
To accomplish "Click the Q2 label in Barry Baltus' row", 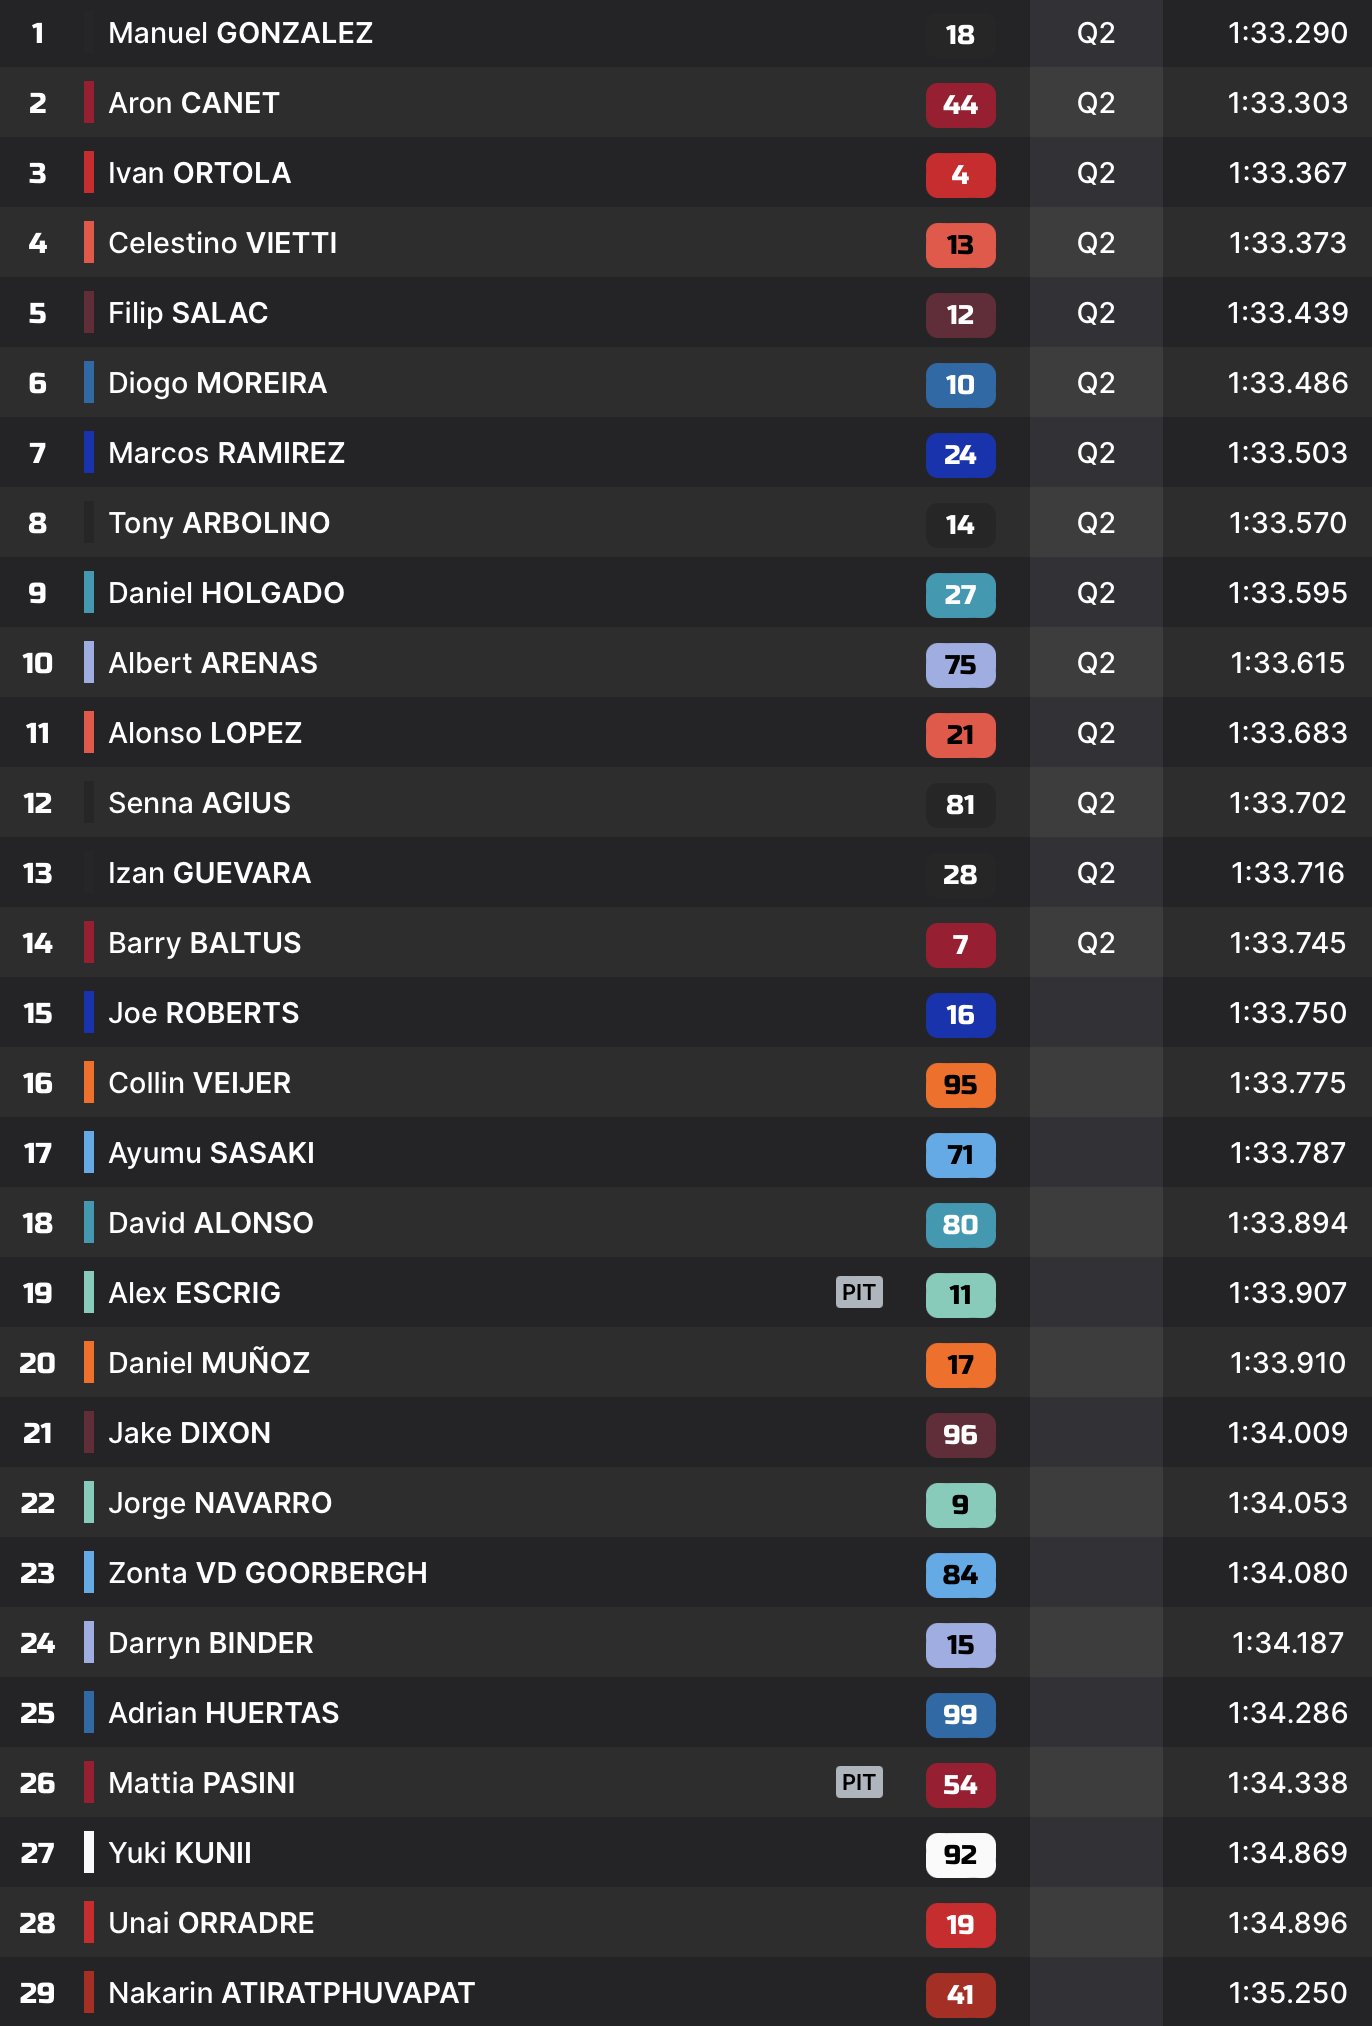I will click(1095, 943).
